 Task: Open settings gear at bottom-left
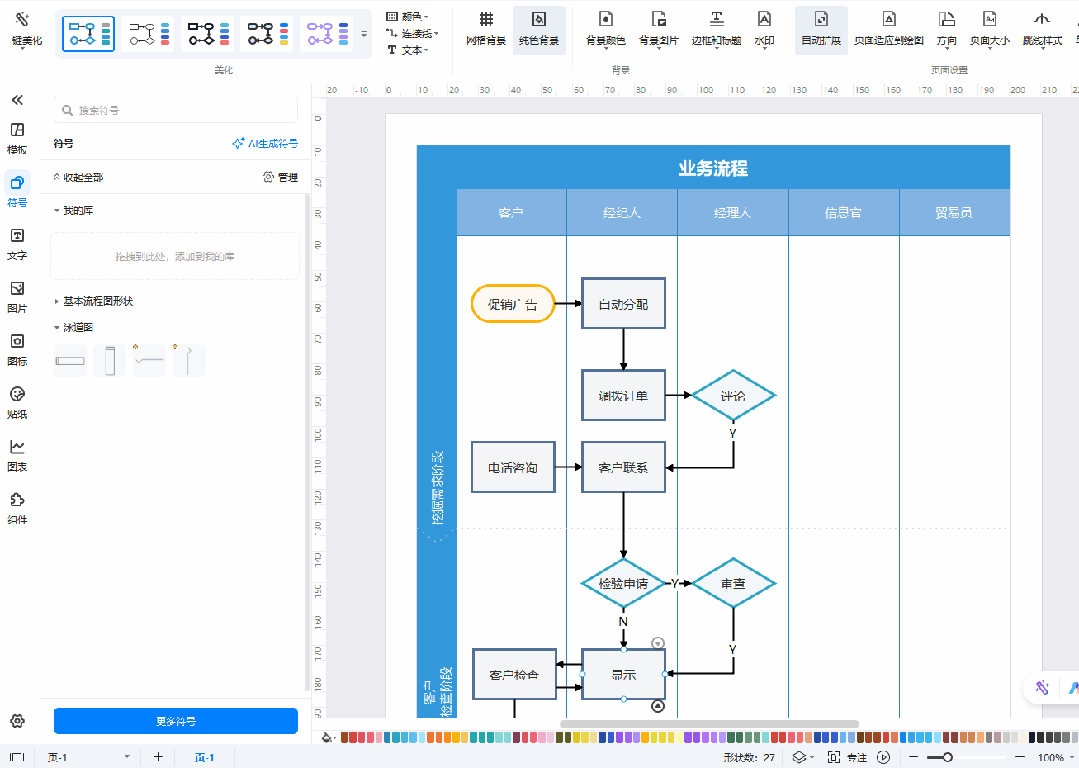coord(17,721)
